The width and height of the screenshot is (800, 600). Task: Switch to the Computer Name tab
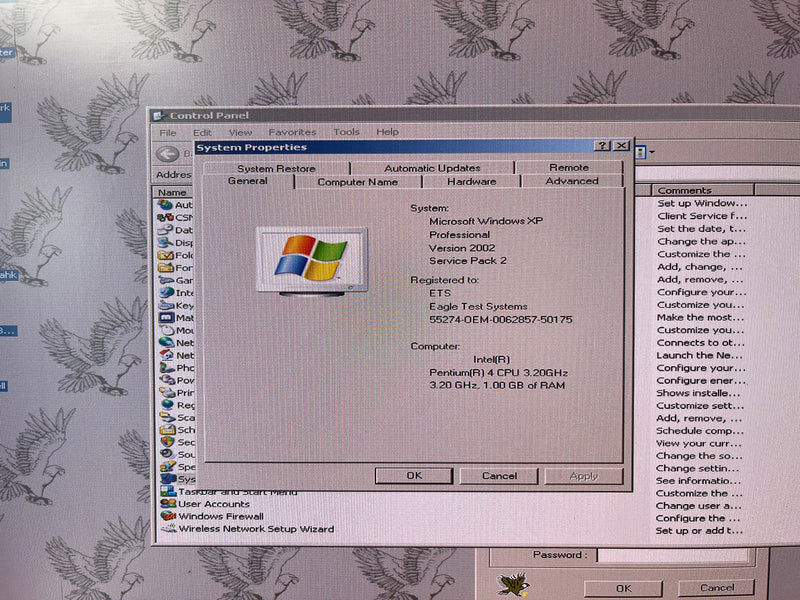357,182
